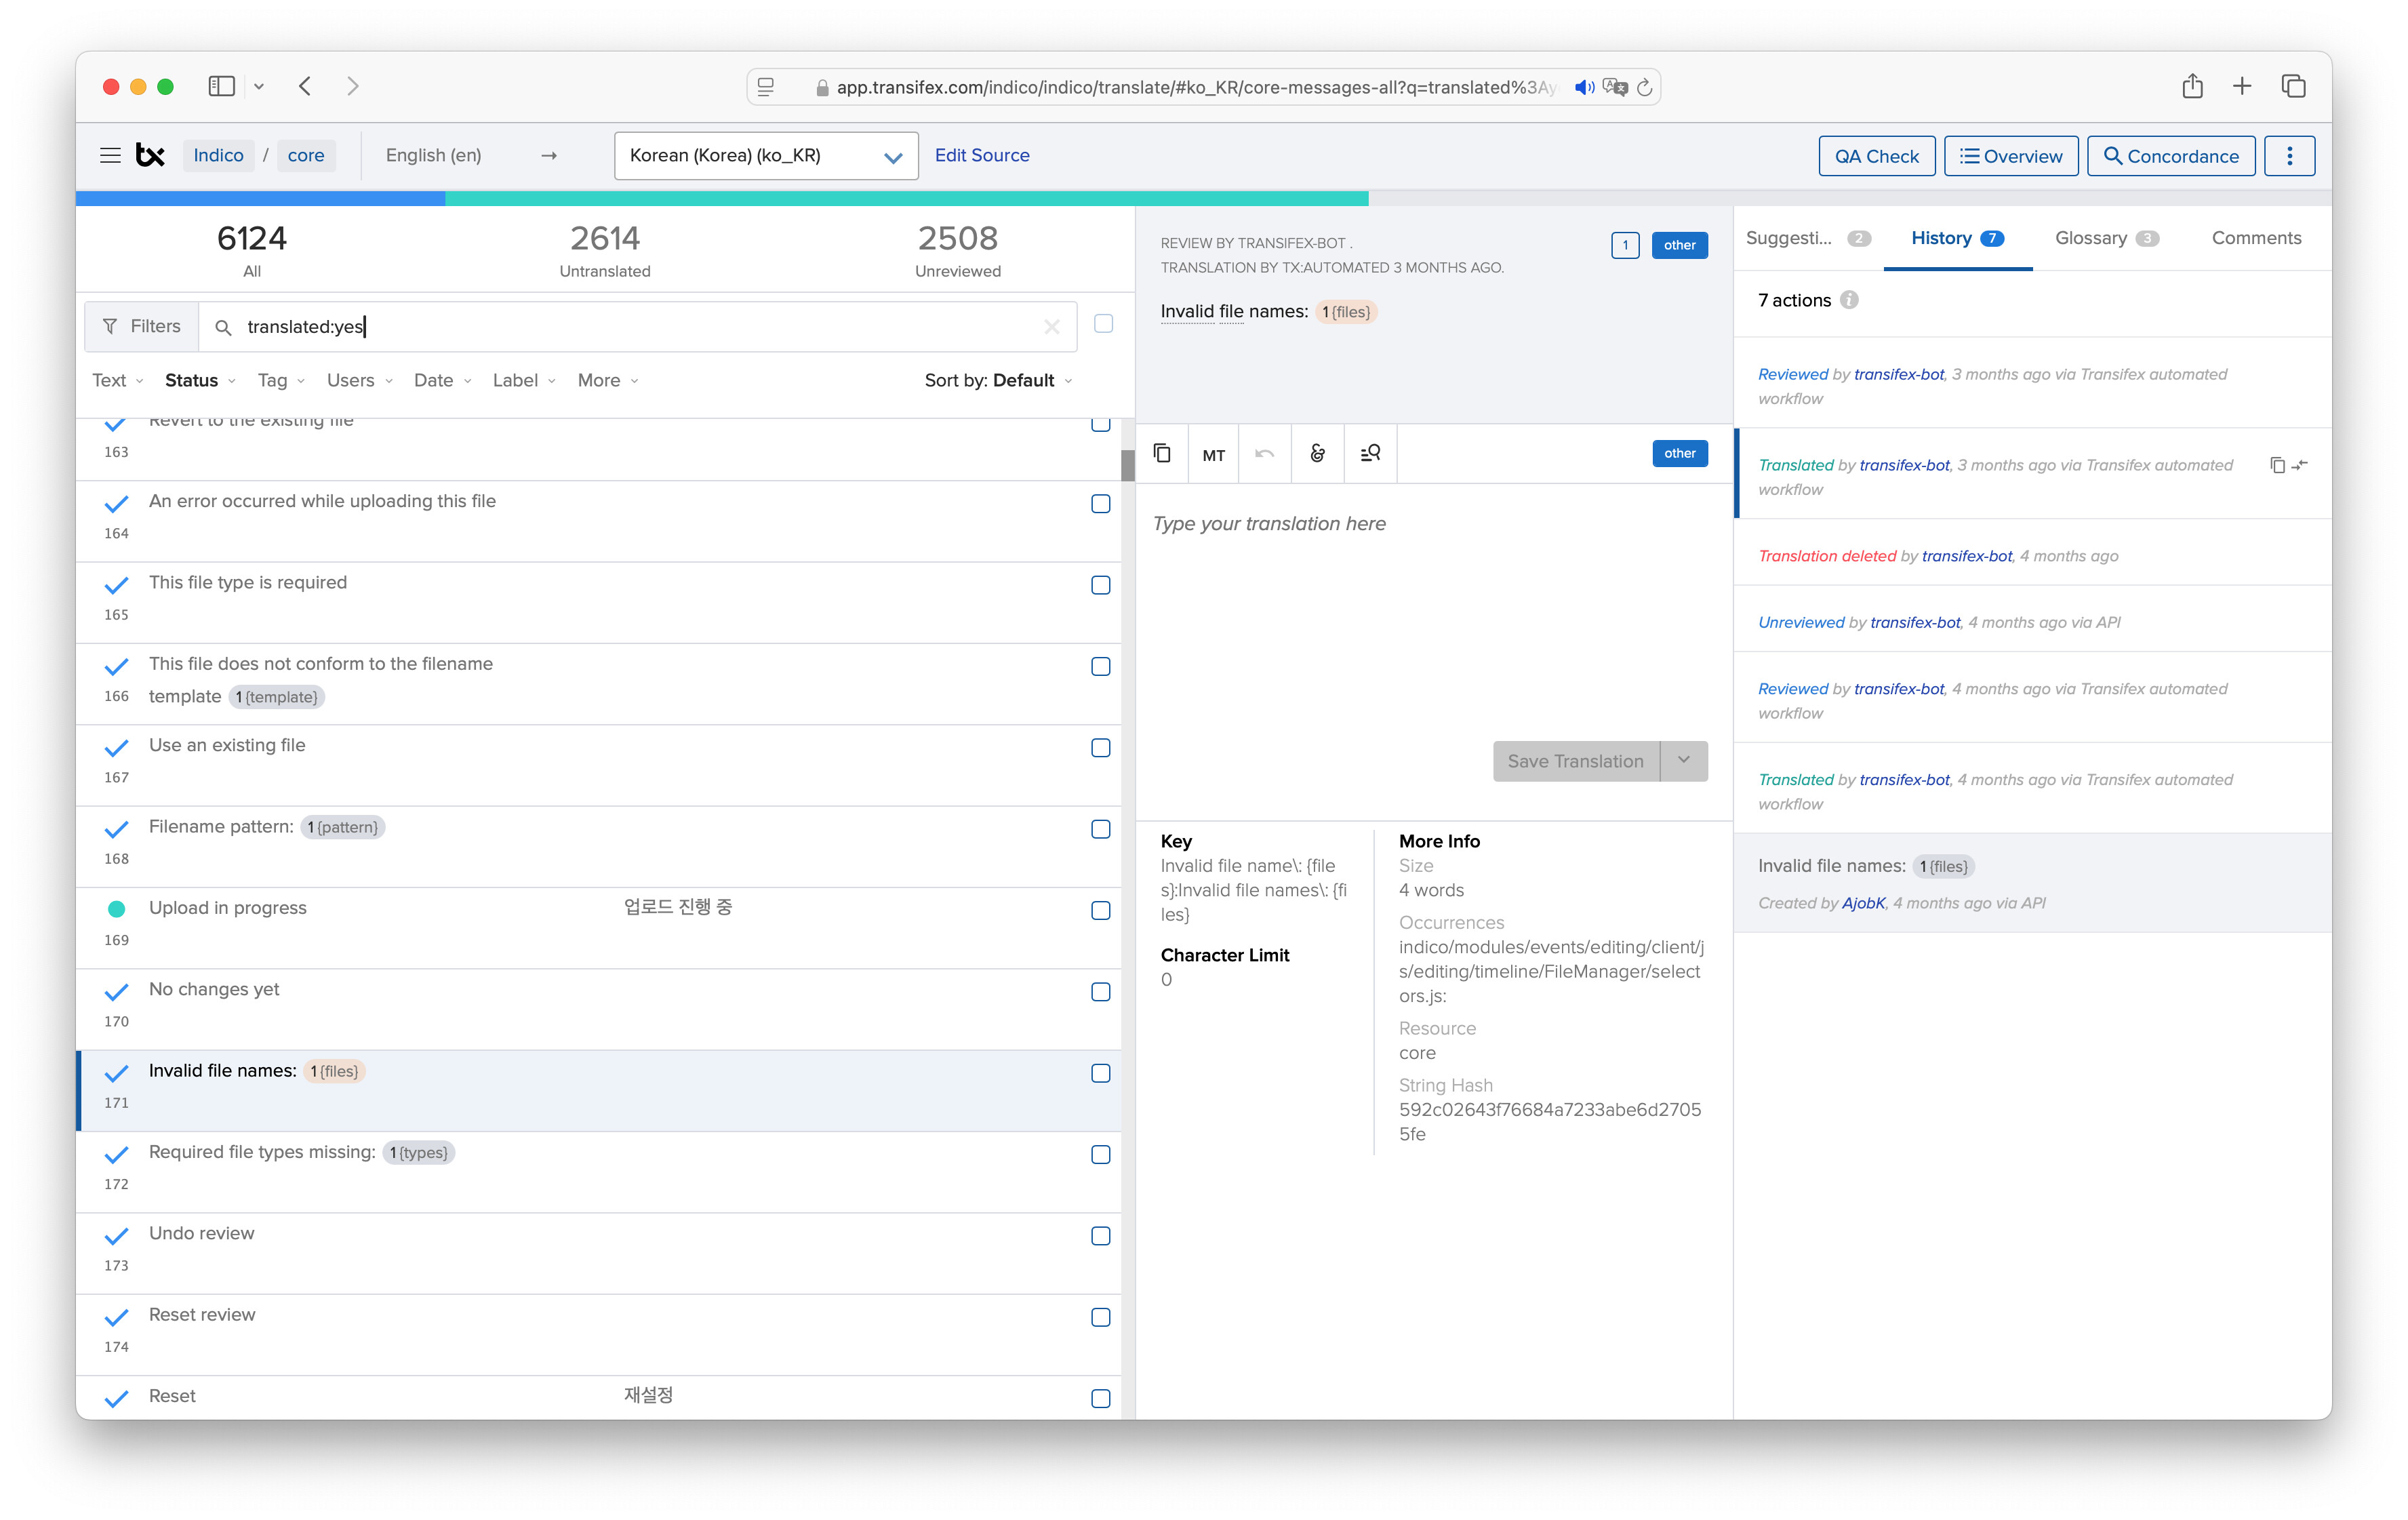Screen dimensions: 2408x1520
Task: Click the 7 actions info icon
Action: coord(1849,300)
